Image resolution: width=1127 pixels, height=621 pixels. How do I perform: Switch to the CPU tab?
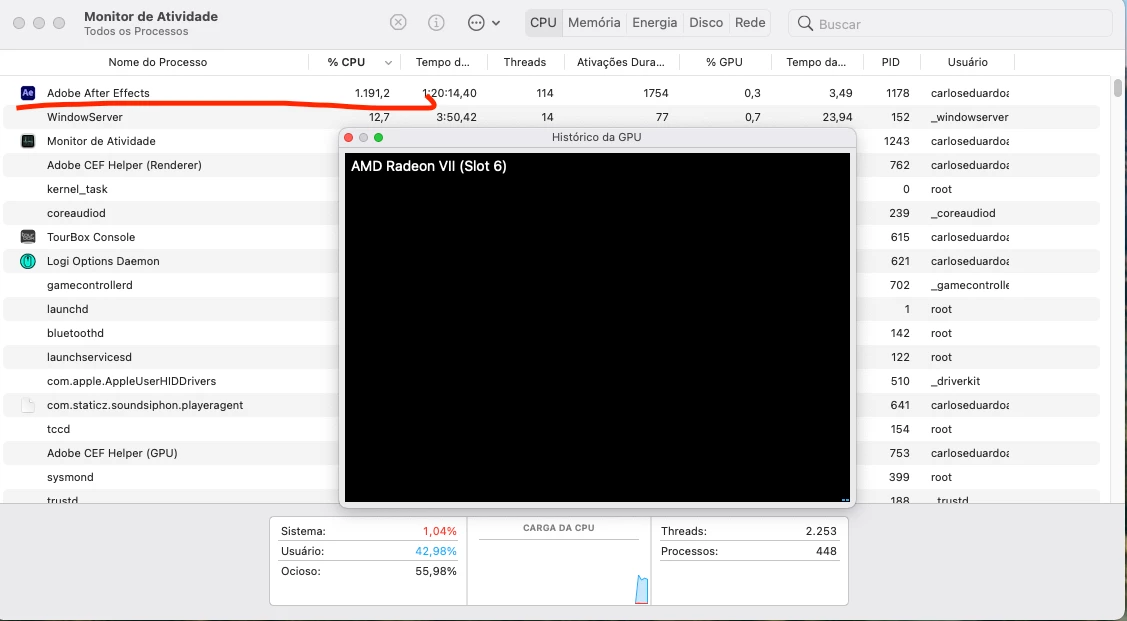[x=543, y=22]
